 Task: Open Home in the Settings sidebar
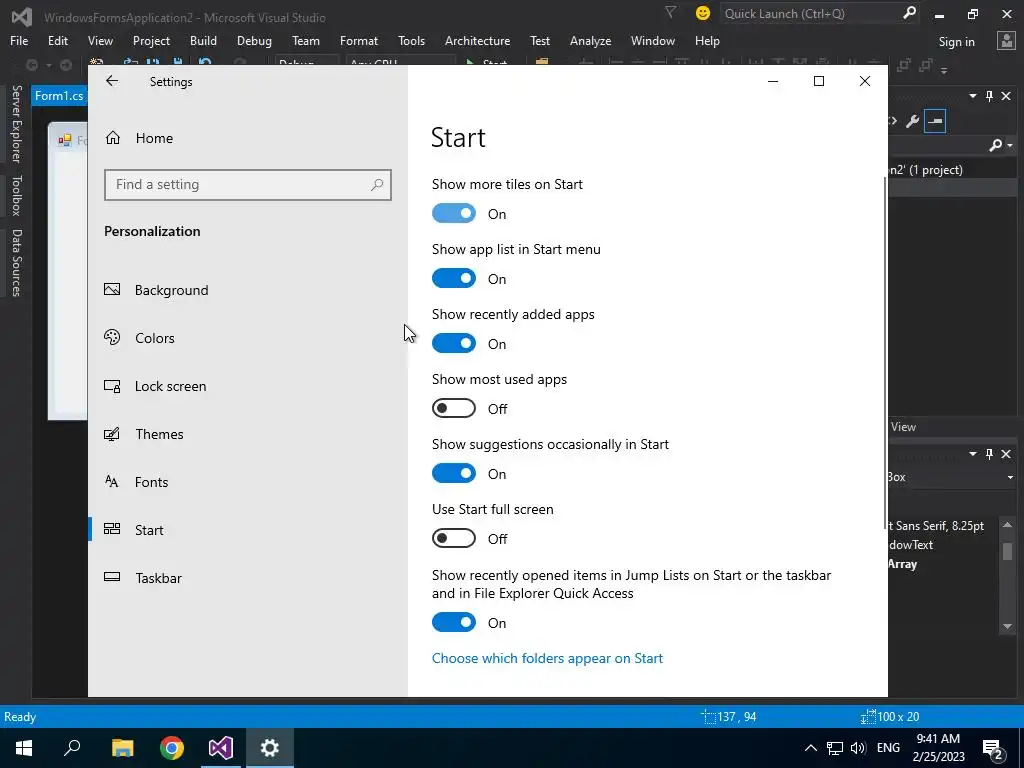[x=154, y=138]
